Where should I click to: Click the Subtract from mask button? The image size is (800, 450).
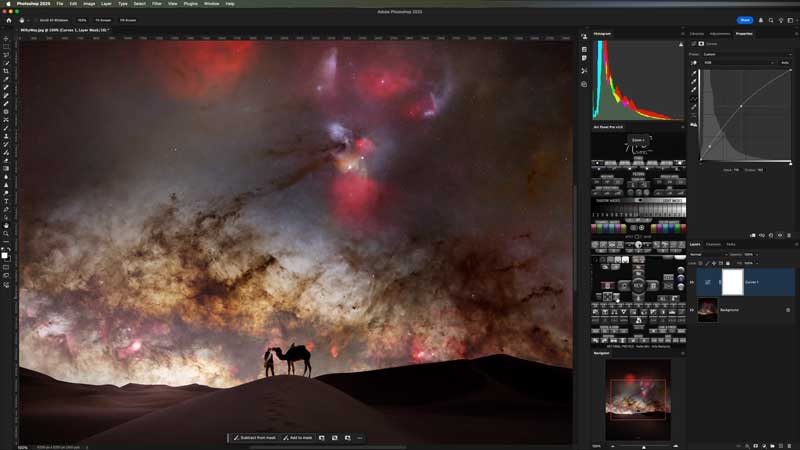tap(255, 438)
